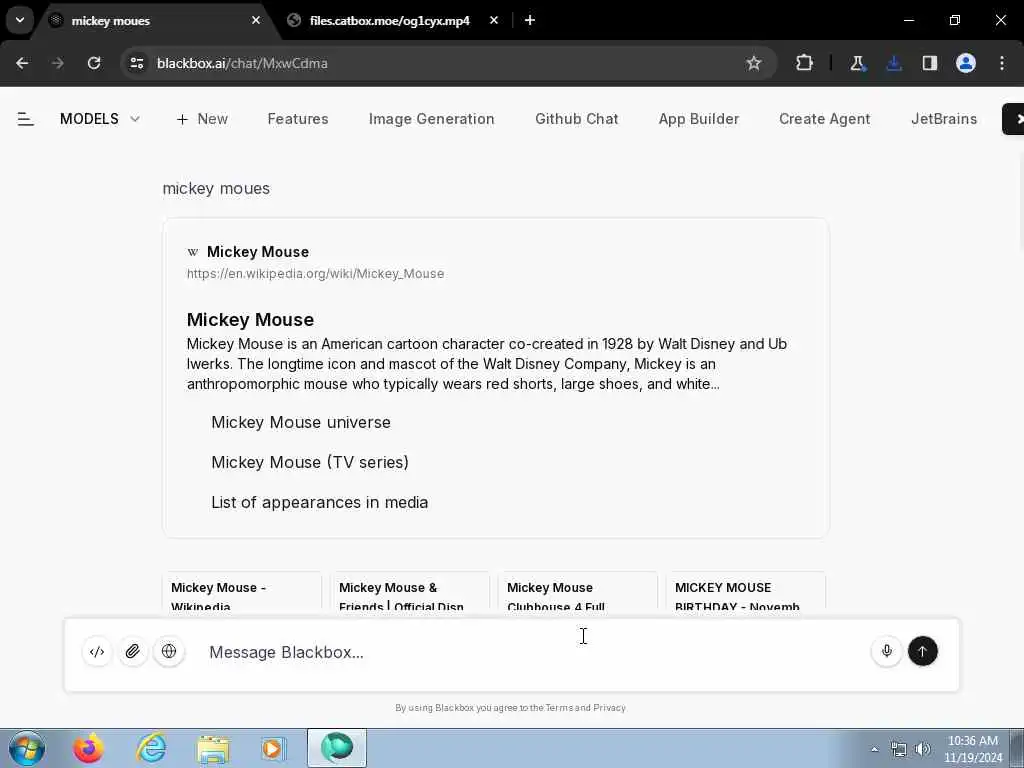Viewport: 1024px width, 768px height.
Task: Launch Firefox from the taskbar
Action: [88, 748]
